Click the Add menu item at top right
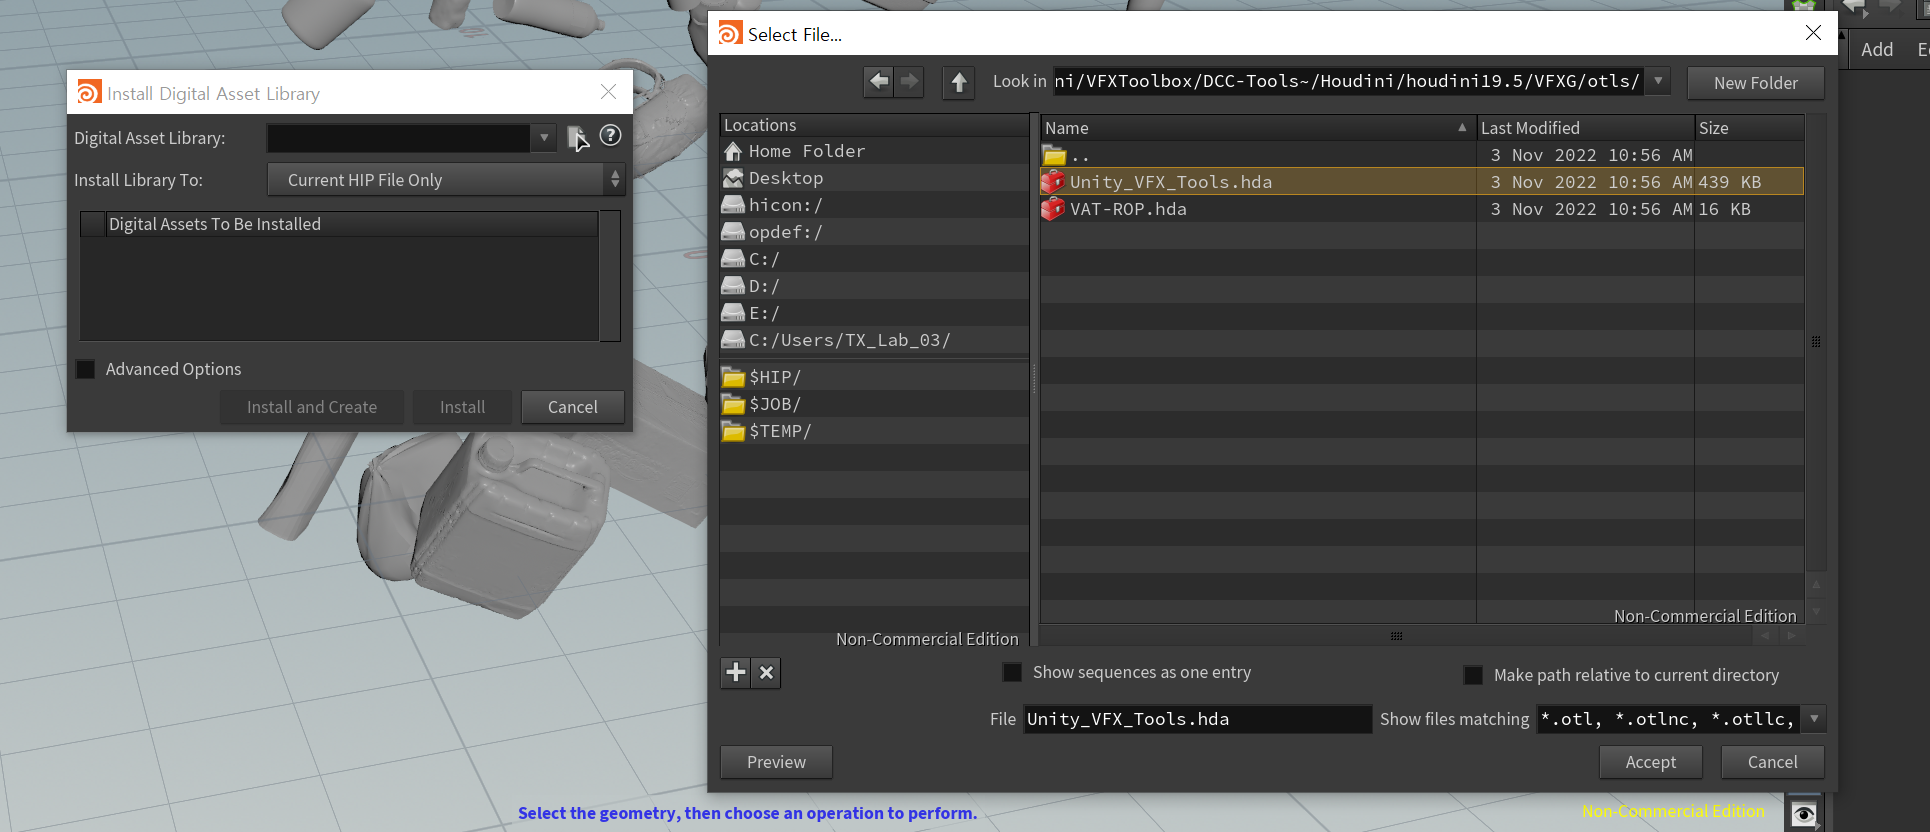This screenshot has height=832, width=1930. click(1877, 49)
